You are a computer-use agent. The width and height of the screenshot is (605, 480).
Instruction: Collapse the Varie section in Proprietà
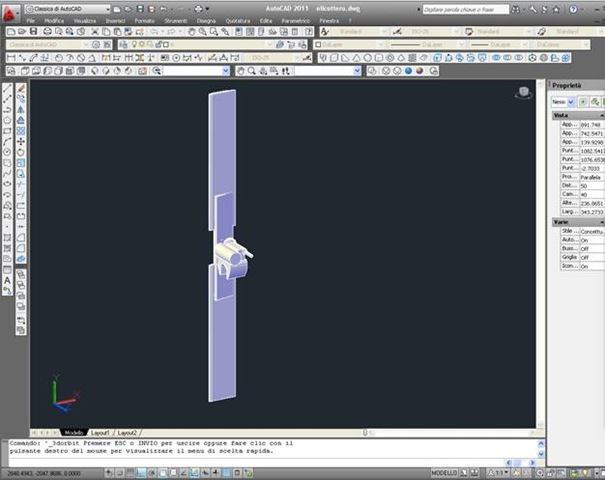click(602, 222)
